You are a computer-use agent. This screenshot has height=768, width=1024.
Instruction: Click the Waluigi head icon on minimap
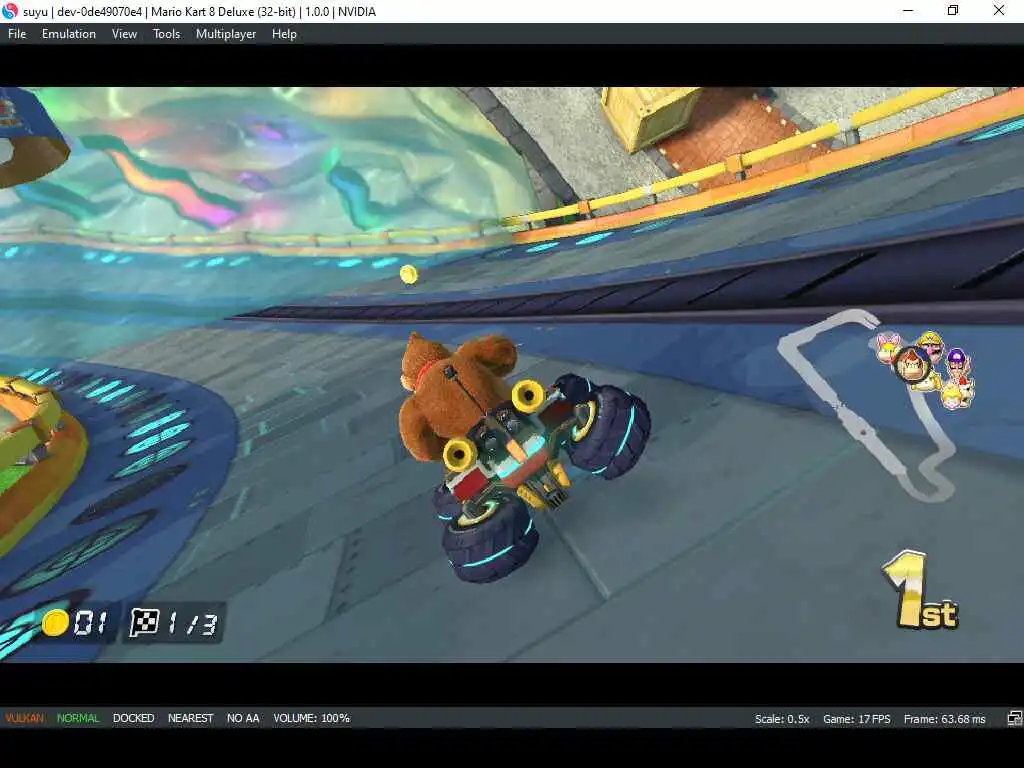[x=957, y=362]
